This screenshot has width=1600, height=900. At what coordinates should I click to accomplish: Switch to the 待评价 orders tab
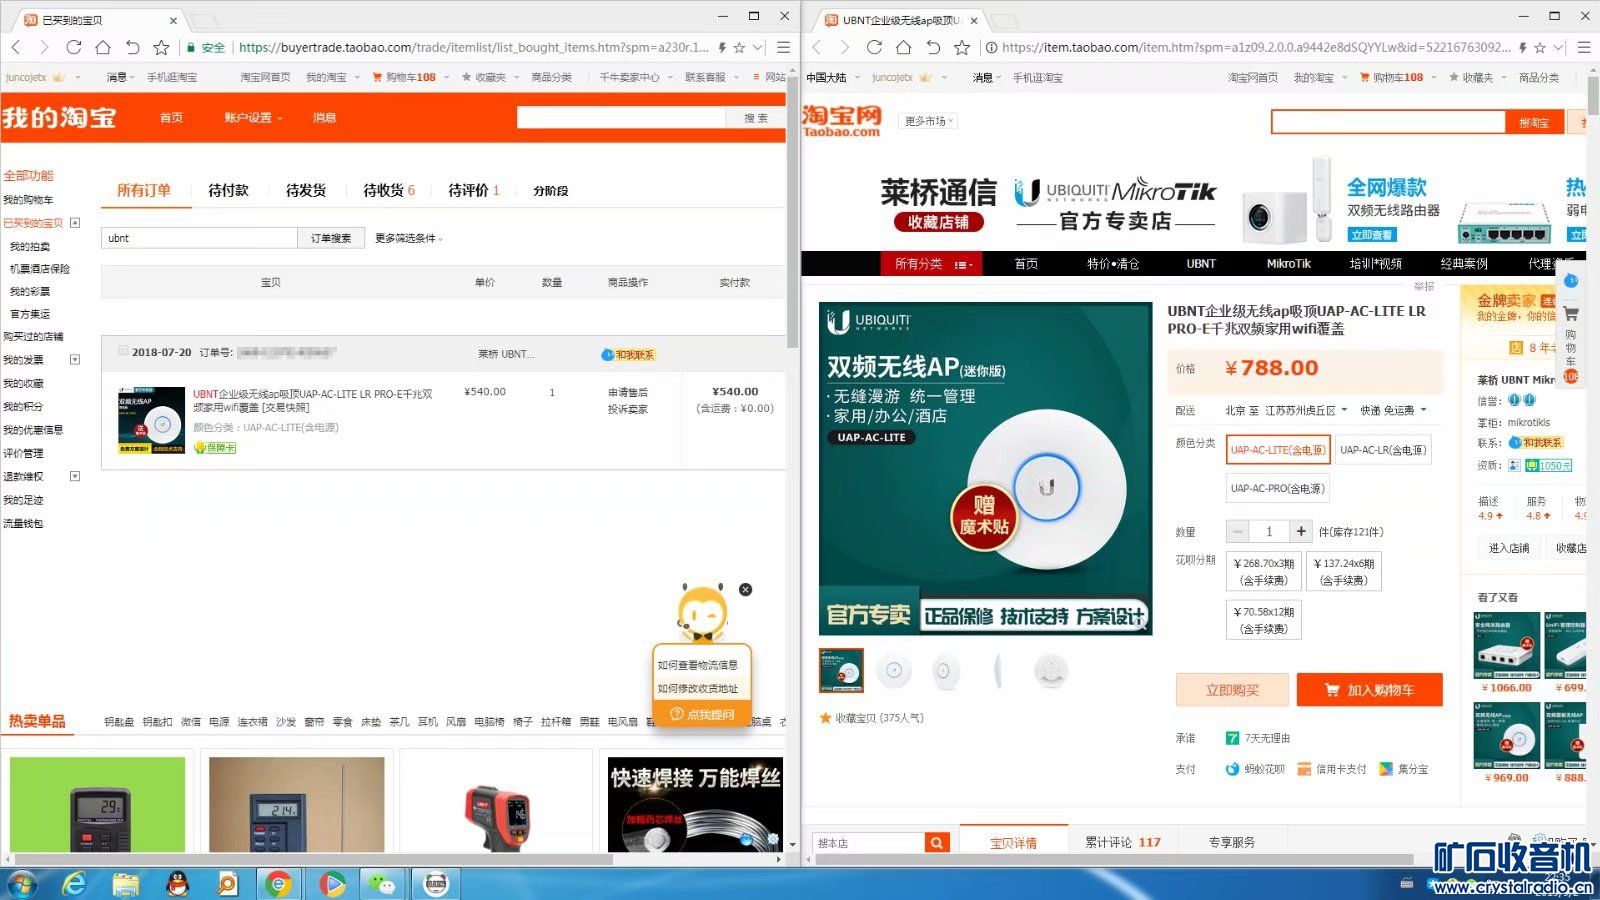coord(474,190)
